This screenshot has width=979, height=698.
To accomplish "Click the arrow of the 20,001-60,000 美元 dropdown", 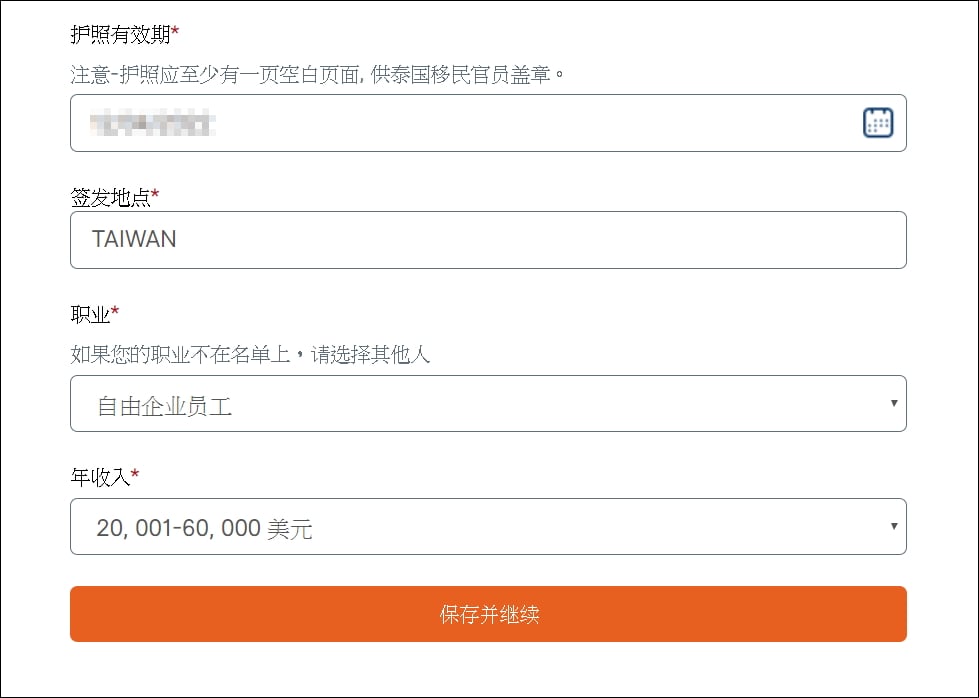I will tap(894, 526).
